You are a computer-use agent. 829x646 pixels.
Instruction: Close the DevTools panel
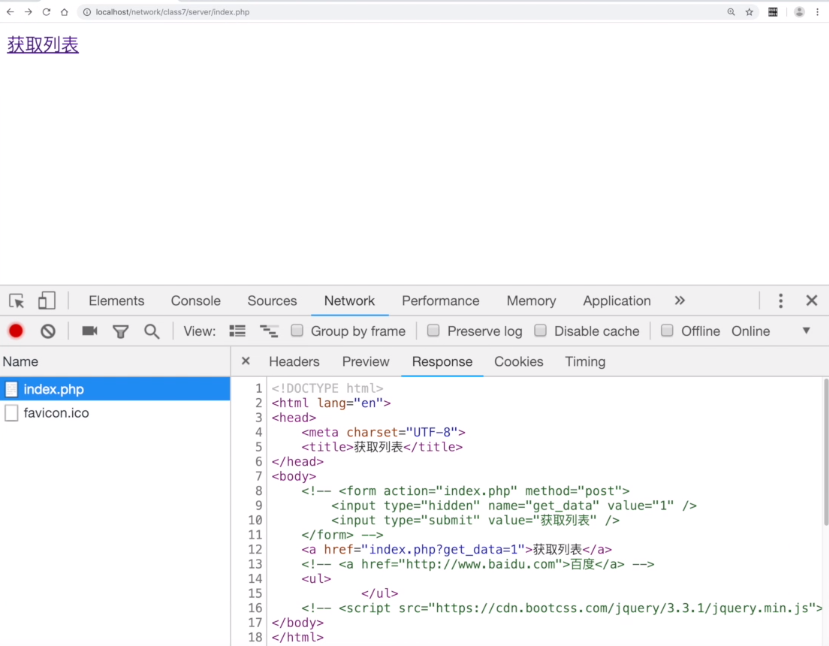point(812,301)
